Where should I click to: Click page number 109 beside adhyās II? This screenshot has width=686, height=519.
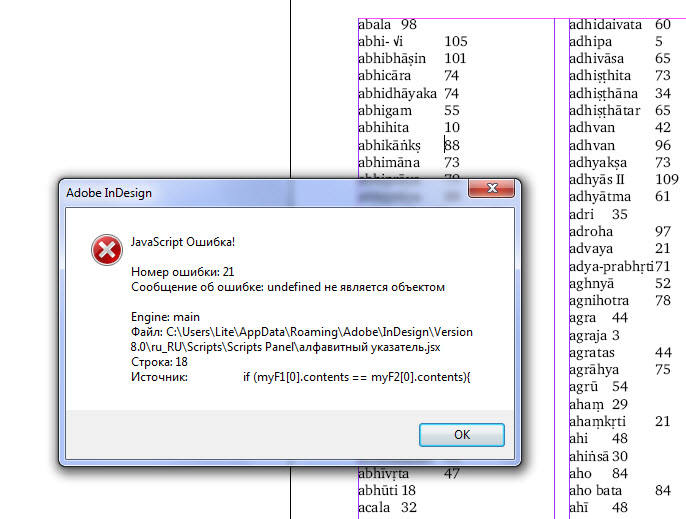[x=666, y=179]
